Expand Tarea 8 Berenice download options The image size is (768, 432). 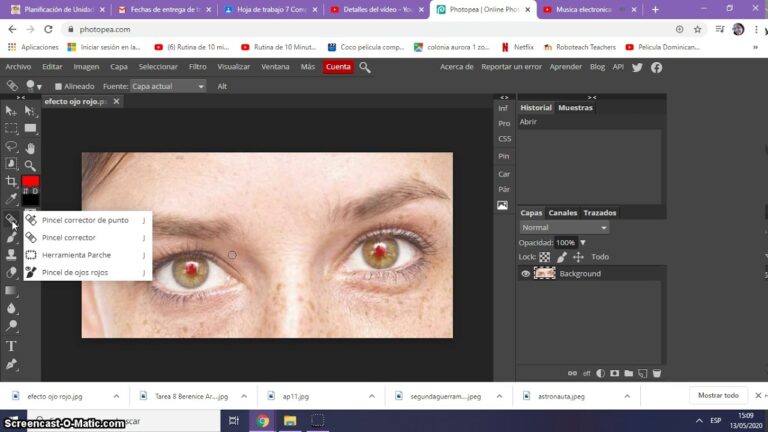(244, 396)
